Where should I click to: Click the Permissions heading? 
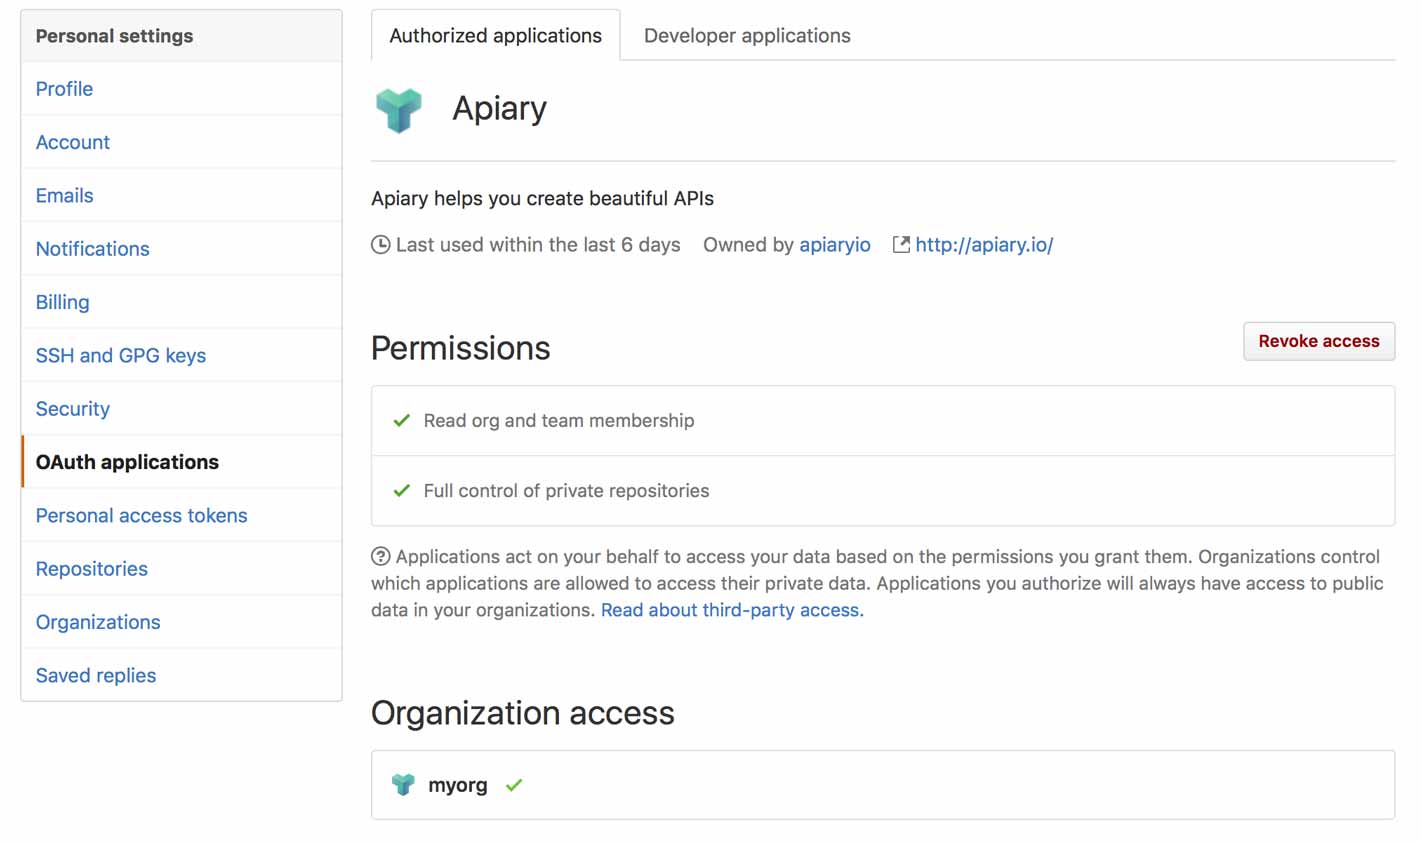[x=461, y=348]
